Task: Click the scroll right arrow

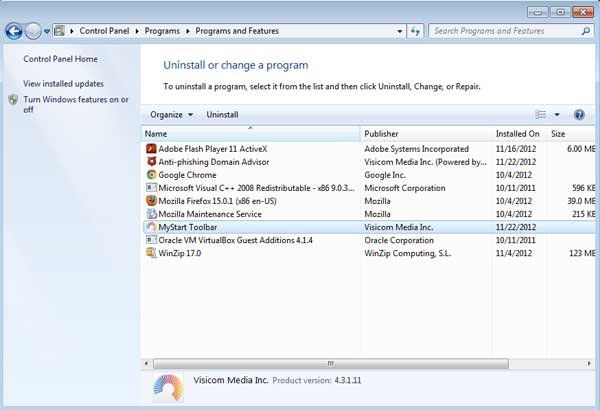Action: click(x=589, y=363)
